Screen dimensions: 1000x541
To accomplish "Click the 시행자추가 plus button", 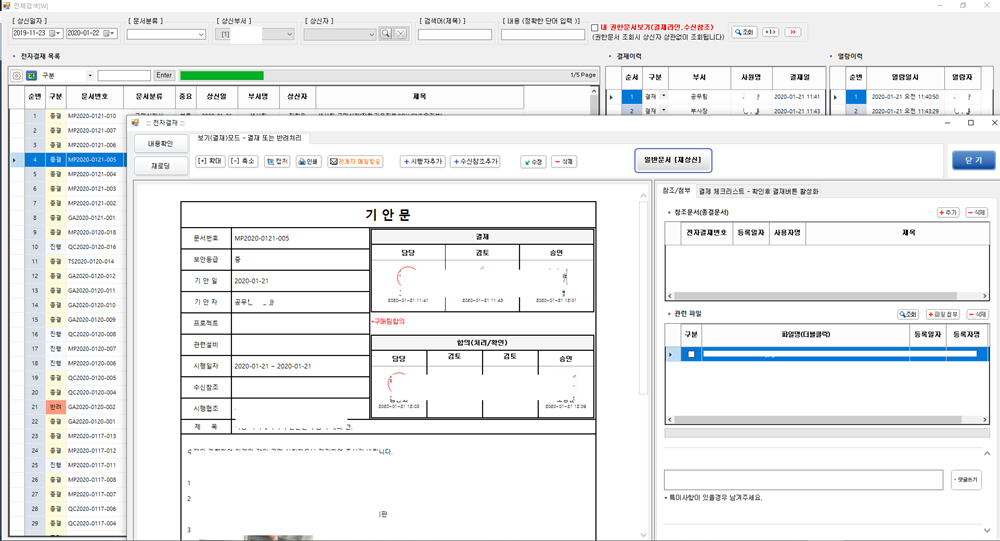I will coord(422,161).
